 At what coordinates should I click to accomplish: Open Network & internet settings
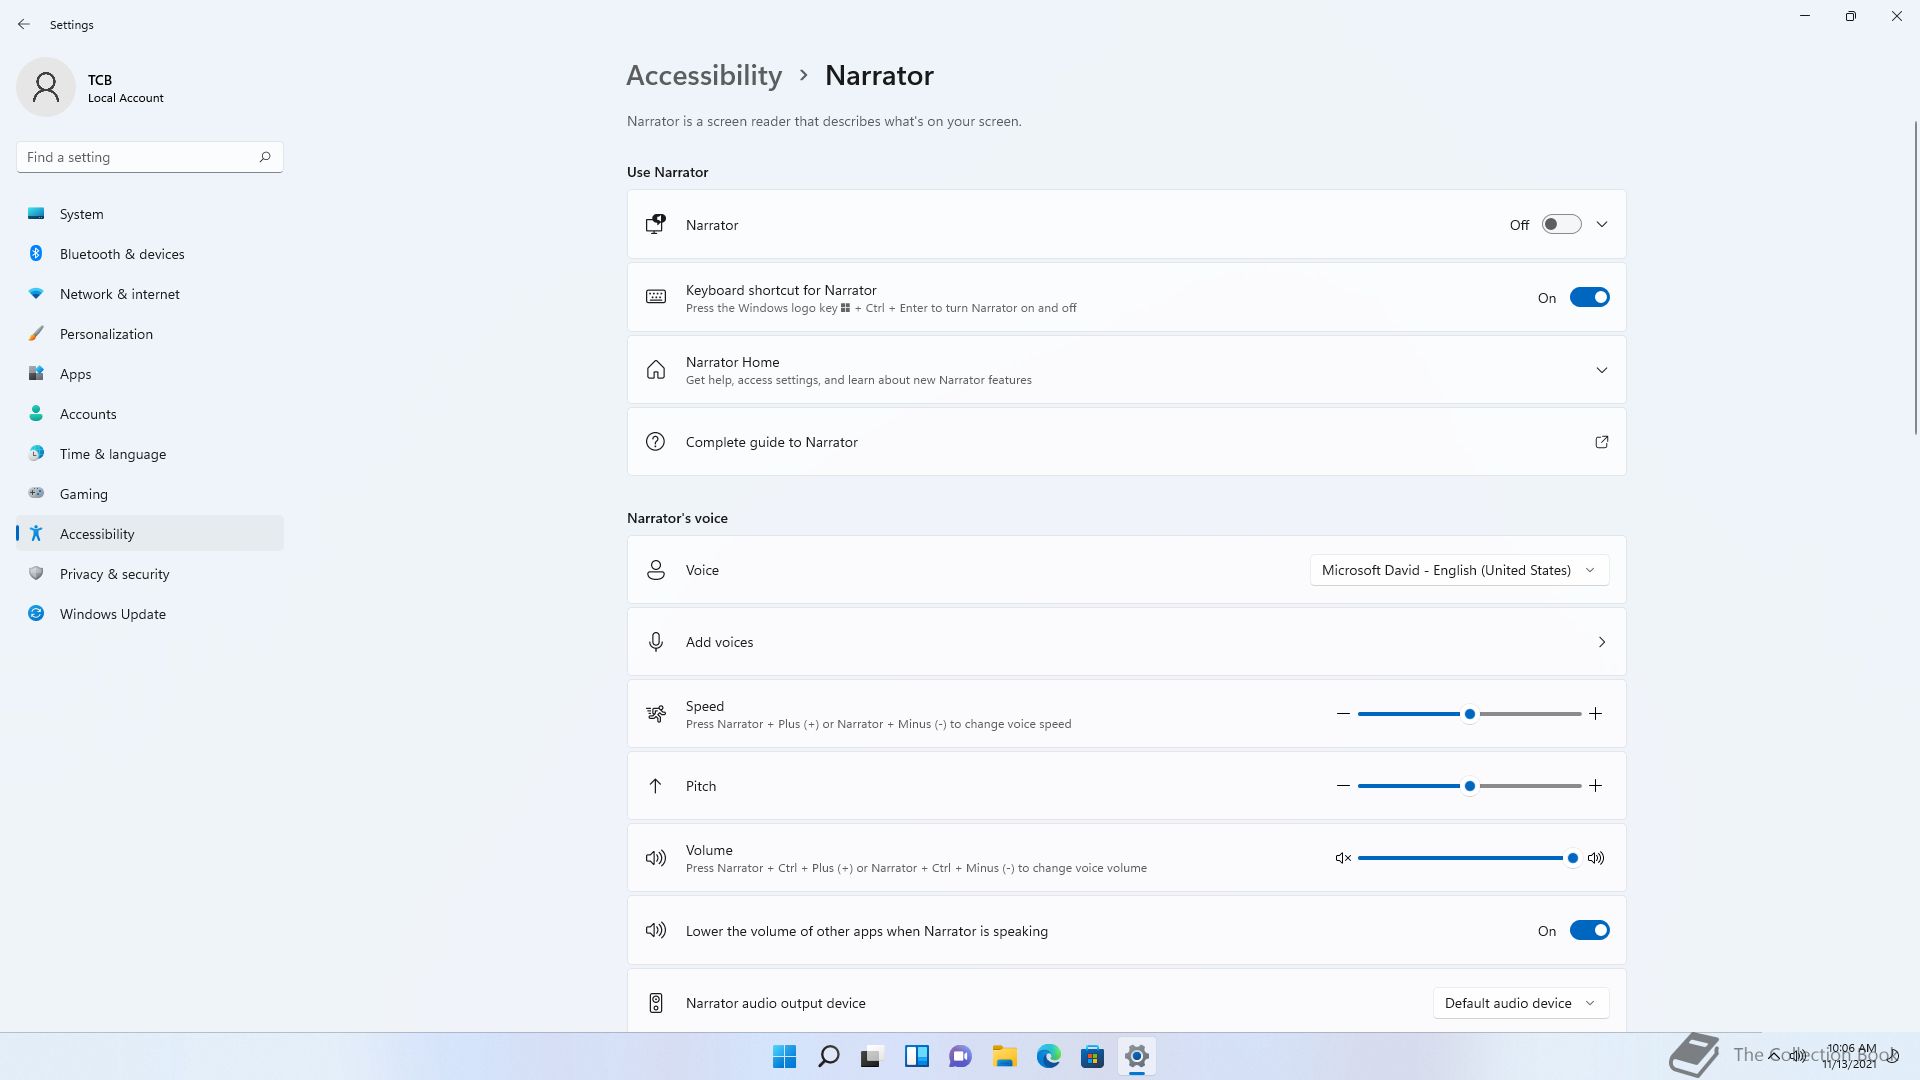pyautogui.click(x=150, y=294)
